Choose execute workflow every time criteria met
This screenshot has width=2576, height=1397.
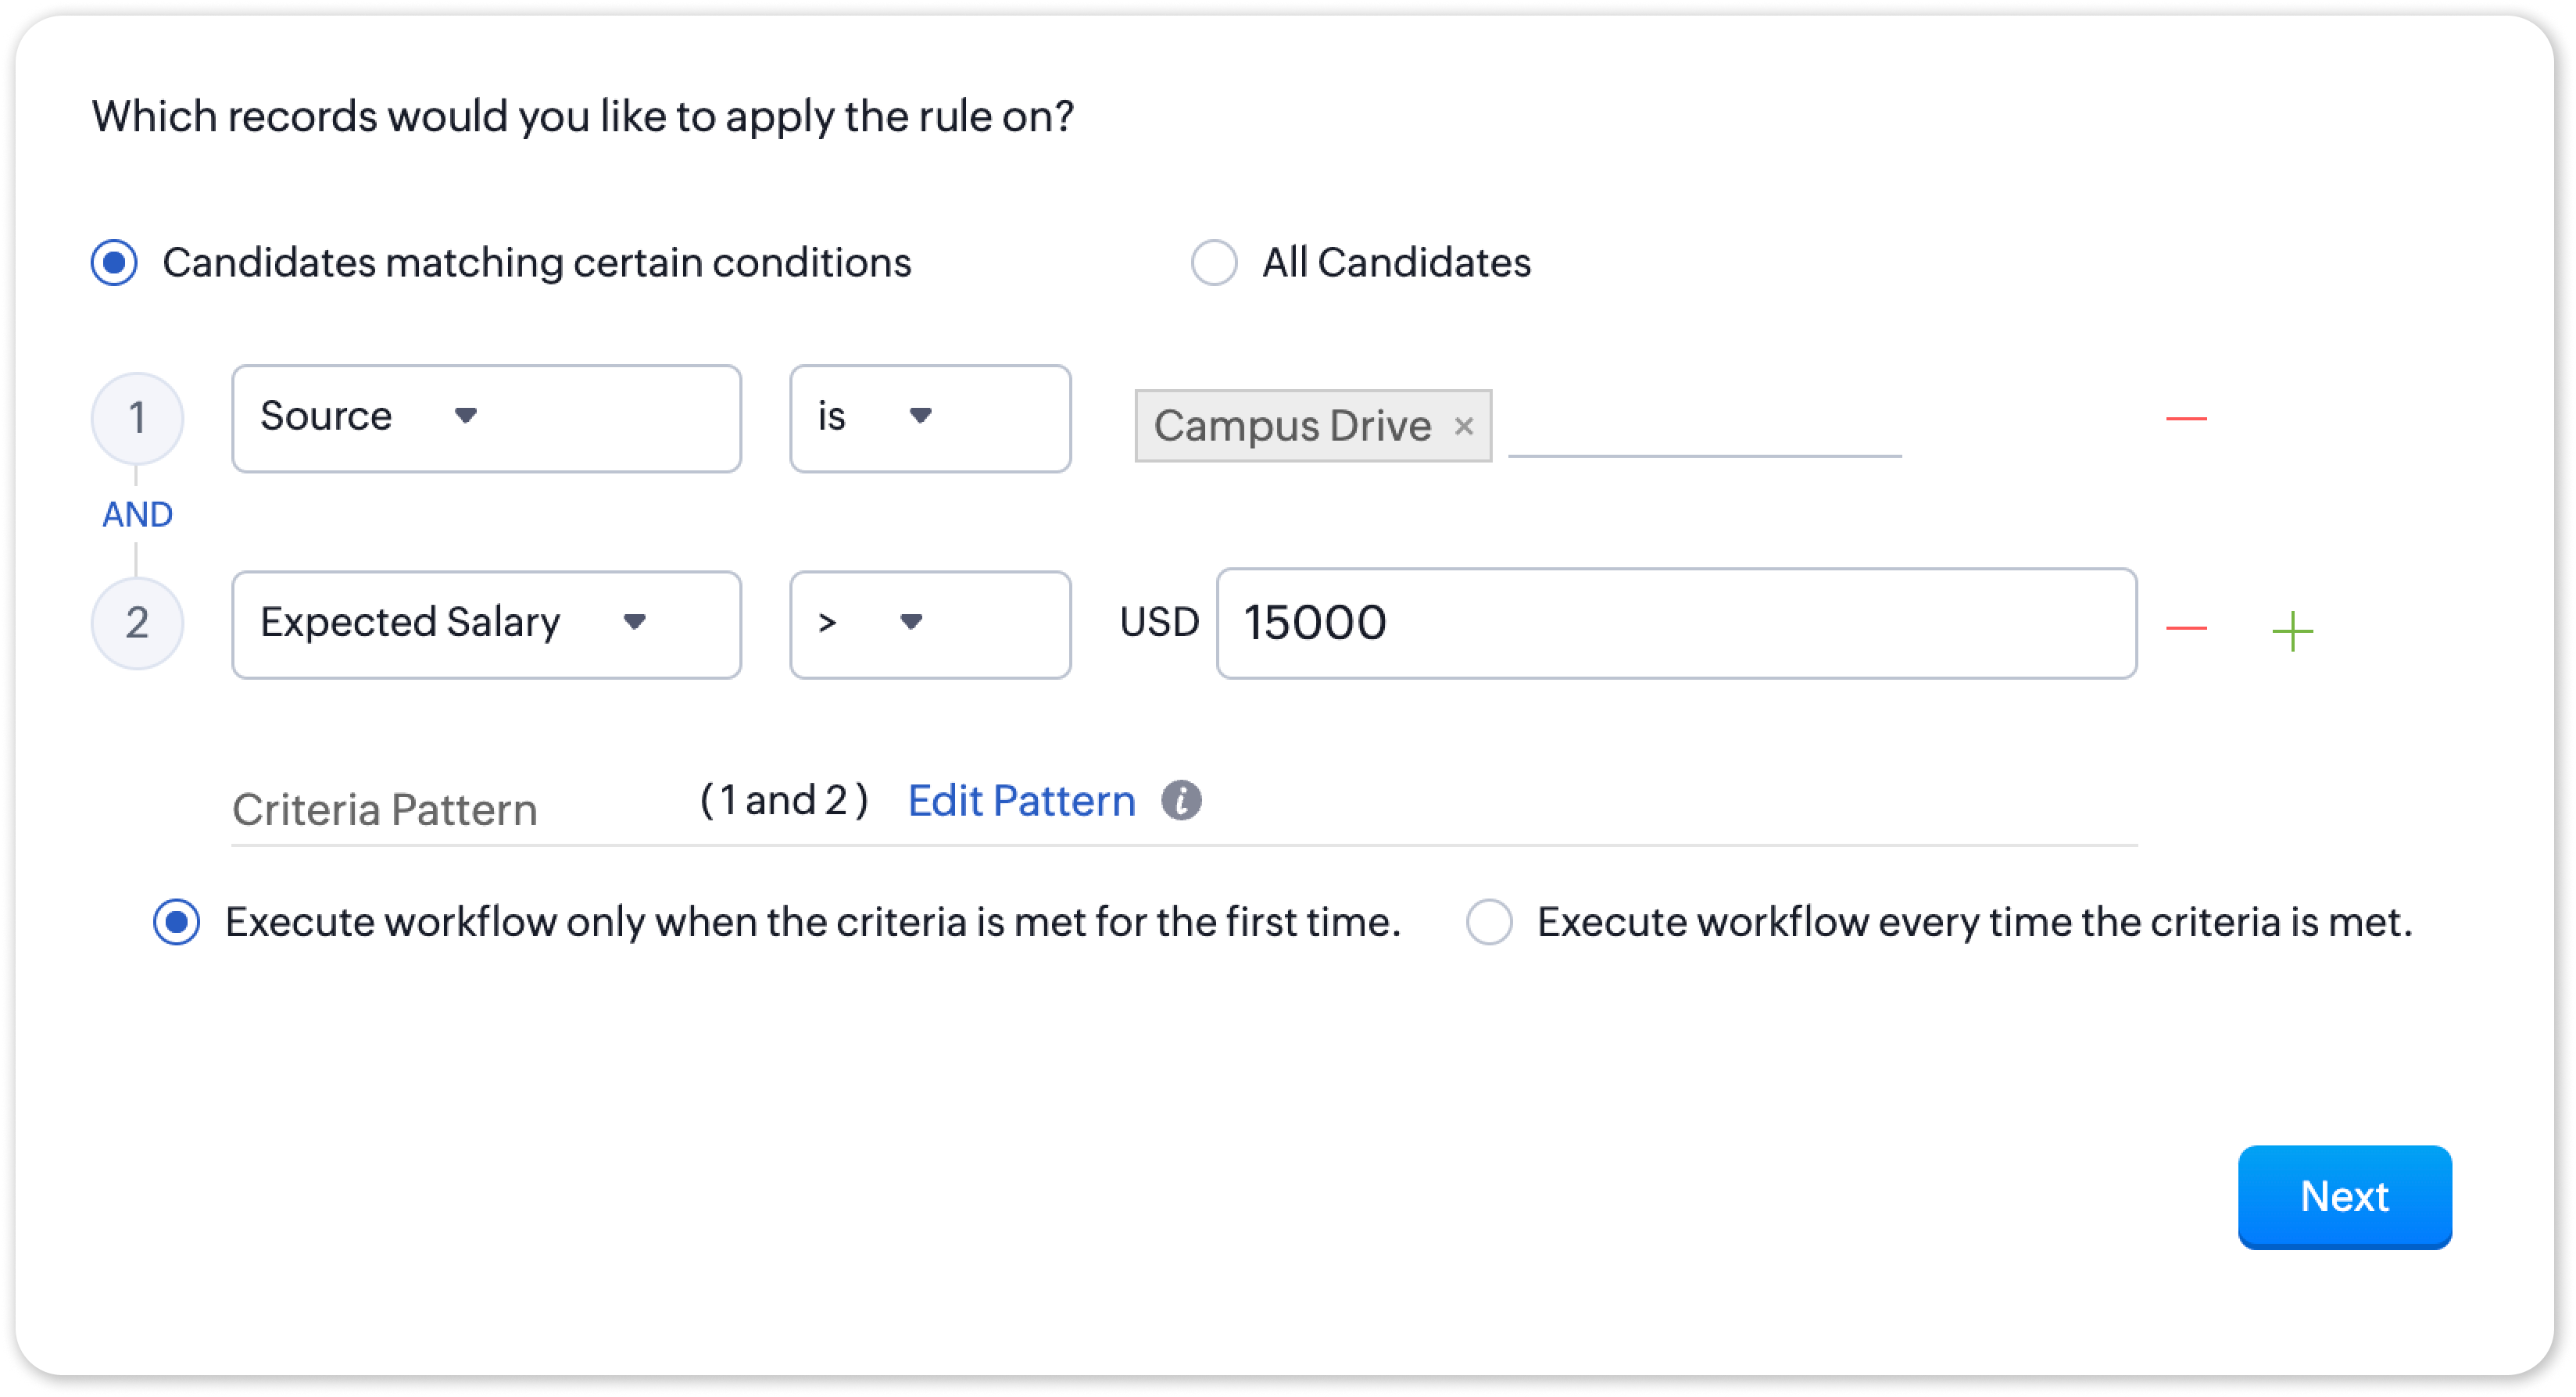point(1489,922)
